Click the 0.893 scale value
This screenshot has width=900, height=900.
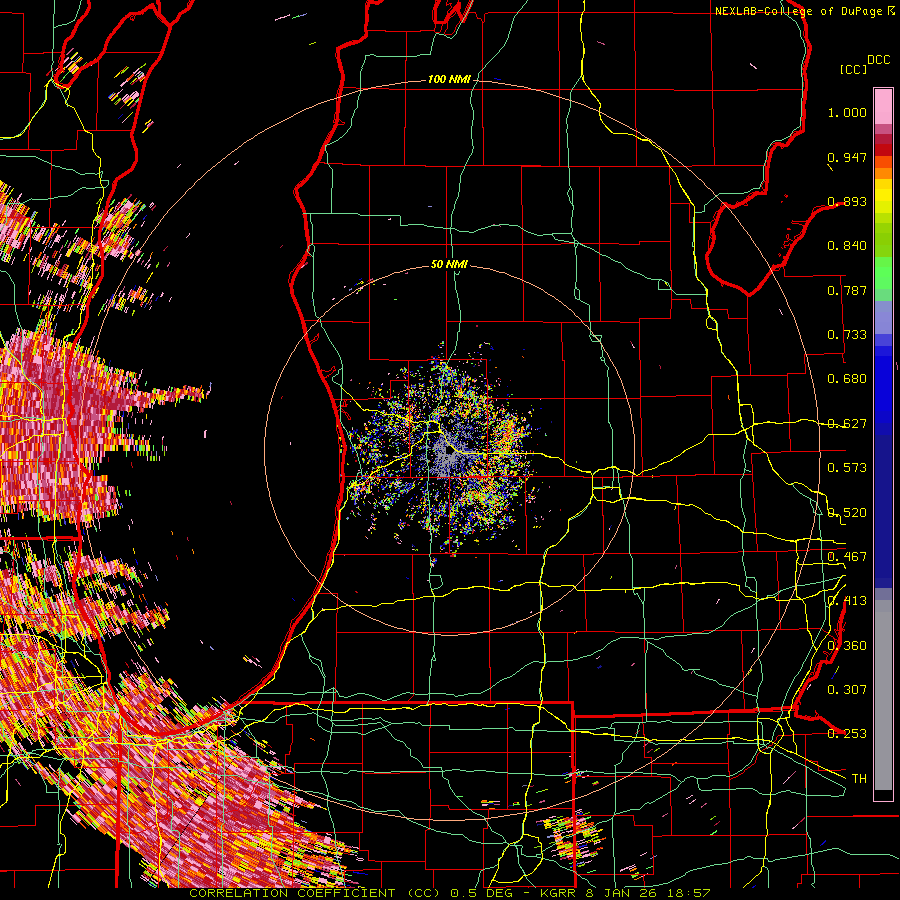pos(847,201)
